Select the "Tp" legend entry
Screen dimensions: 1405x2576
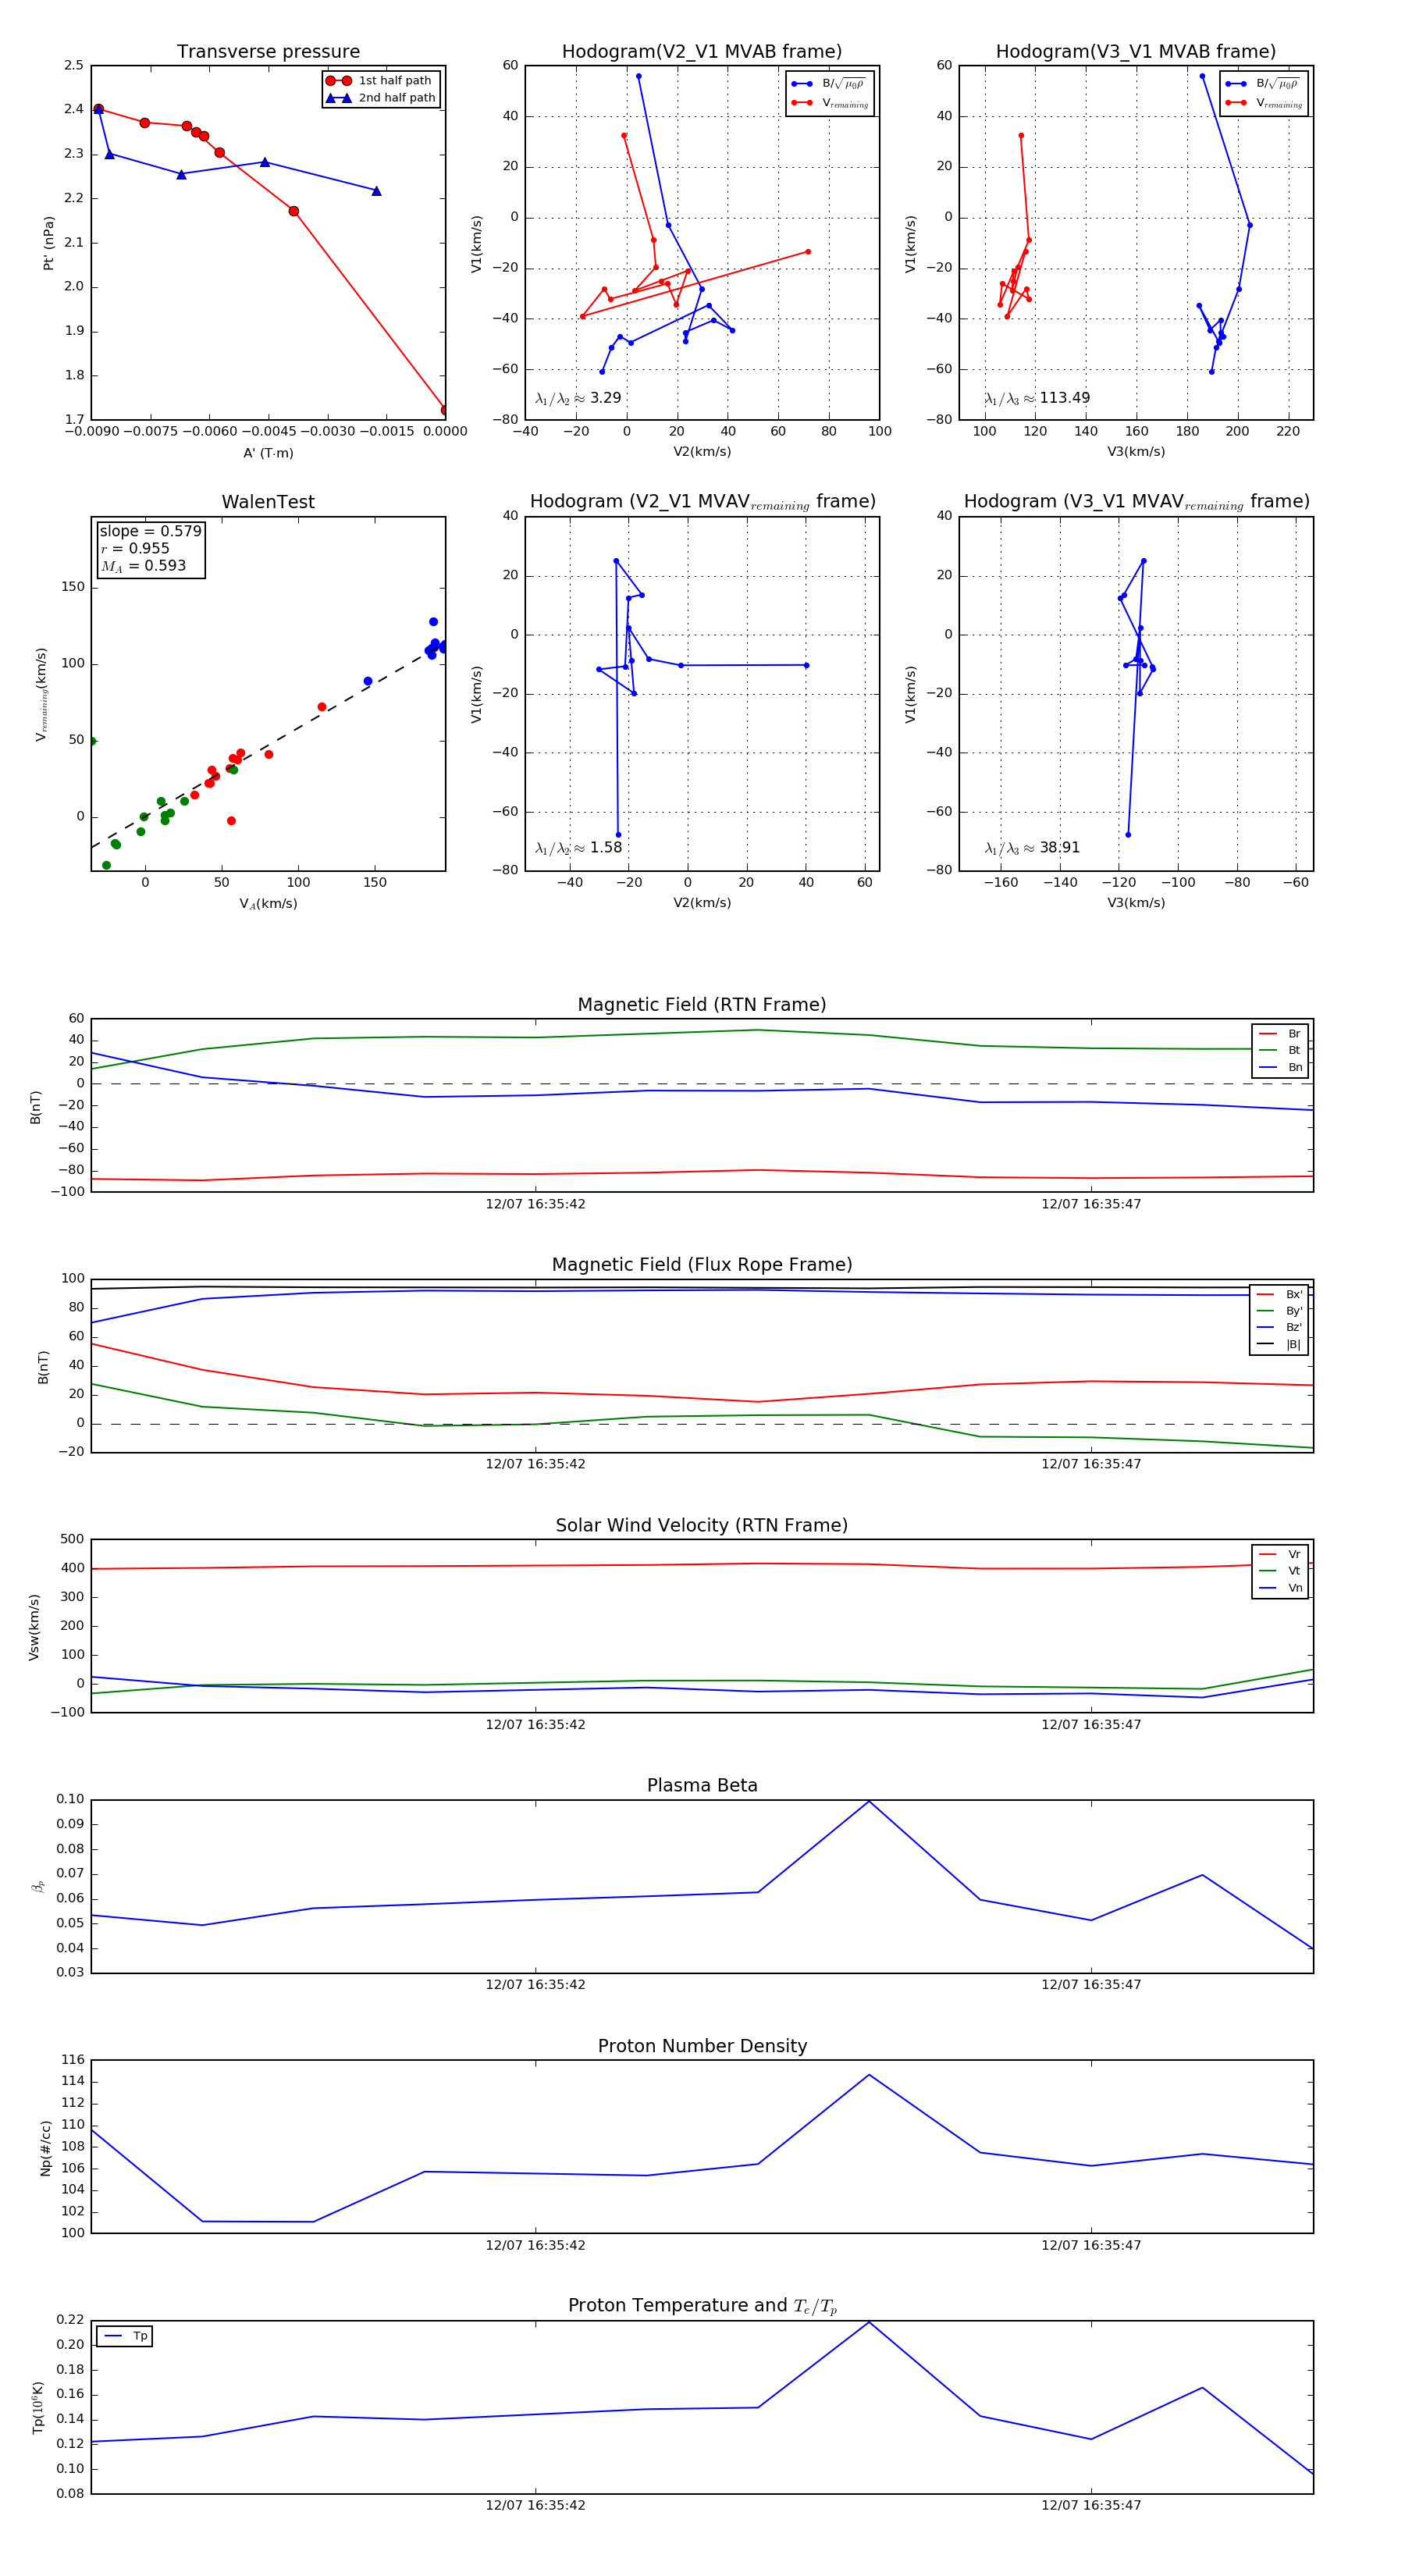click(x=125, y=2336)
